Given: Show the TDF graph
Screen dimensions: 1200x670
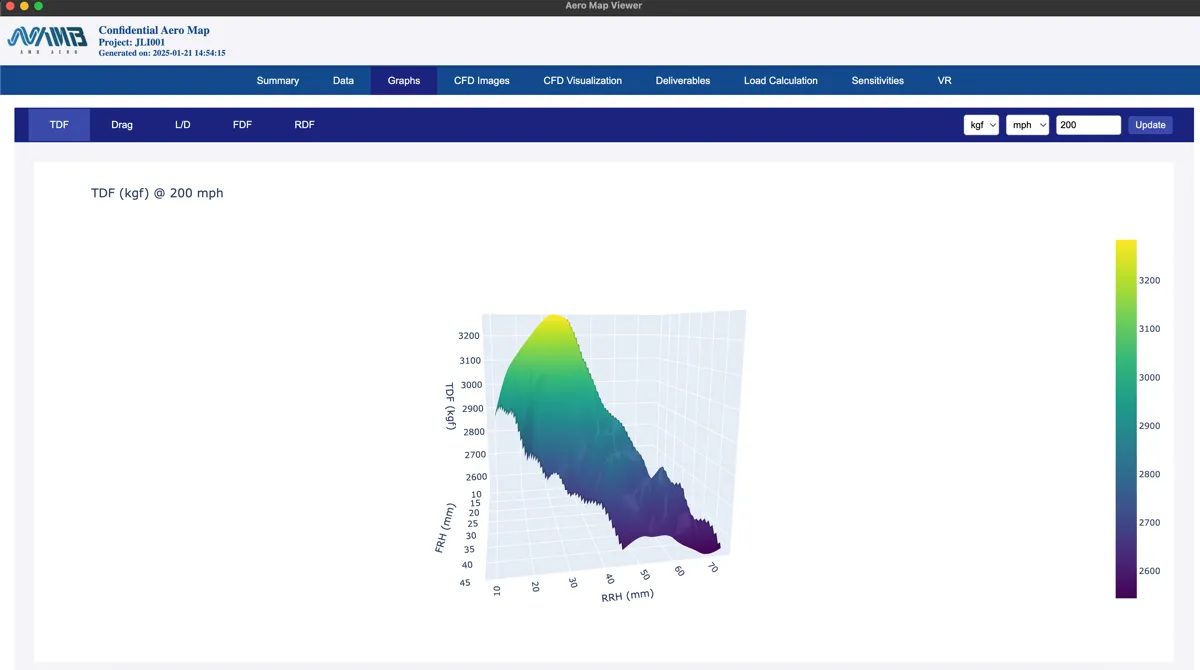Looking at the screenshot, I should point(59,125).
